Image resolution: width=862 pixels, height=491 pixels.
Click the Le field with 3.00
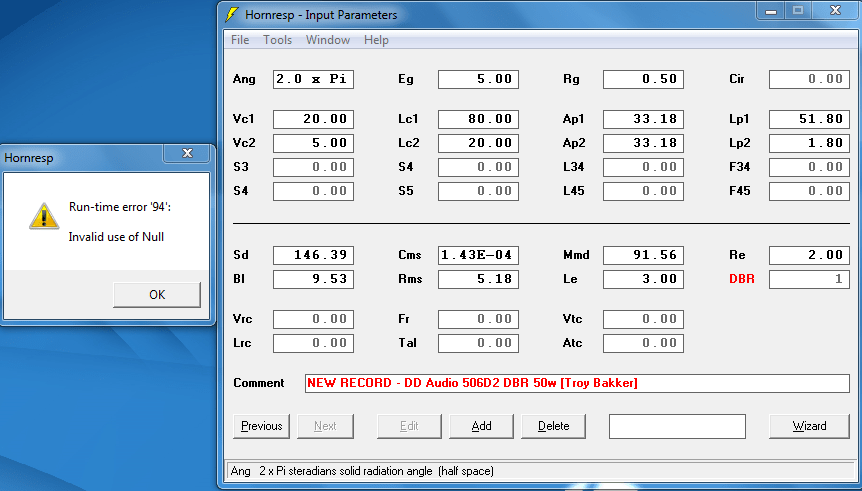tap(643, 279)
